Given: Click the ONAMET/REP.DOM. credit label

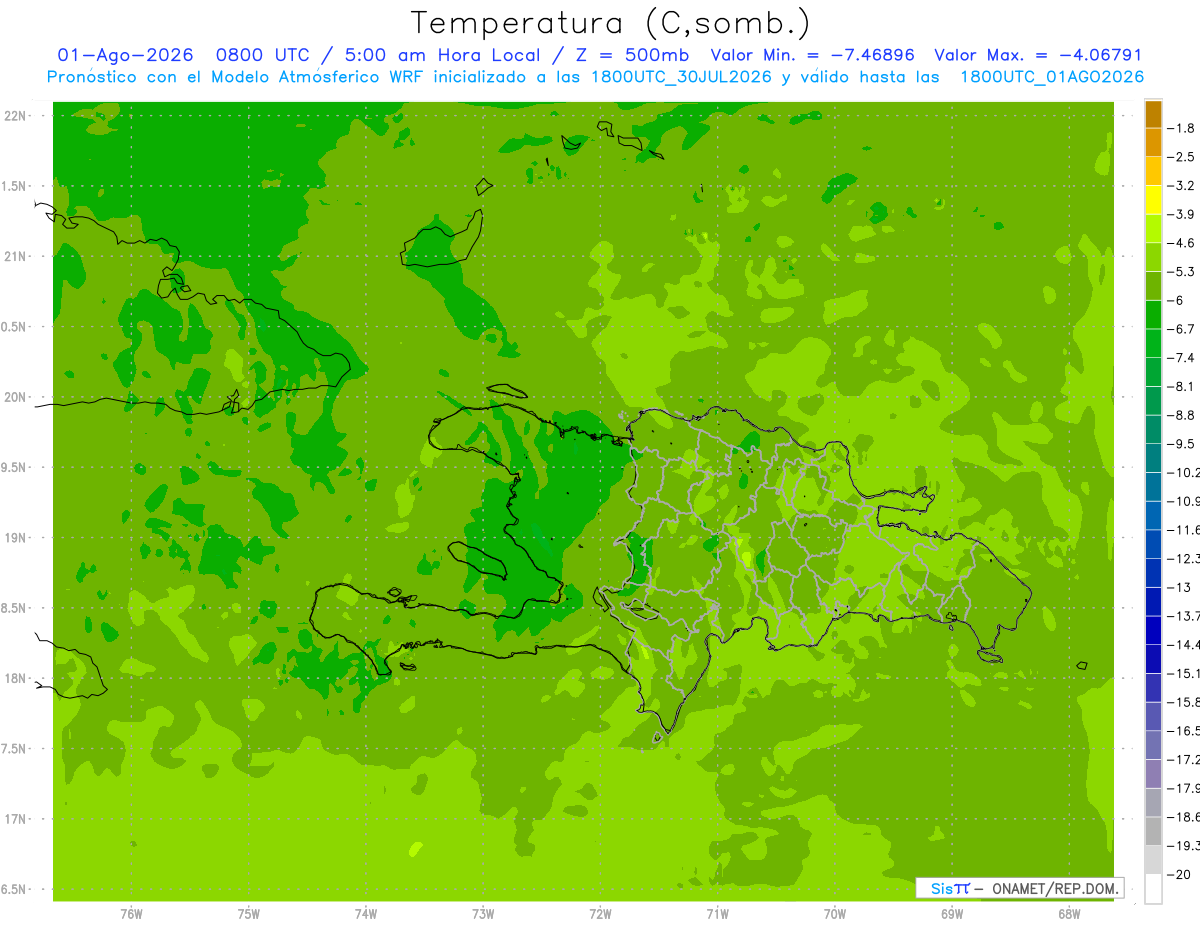Looking at the screenshot, I should tap(1054, 888).
